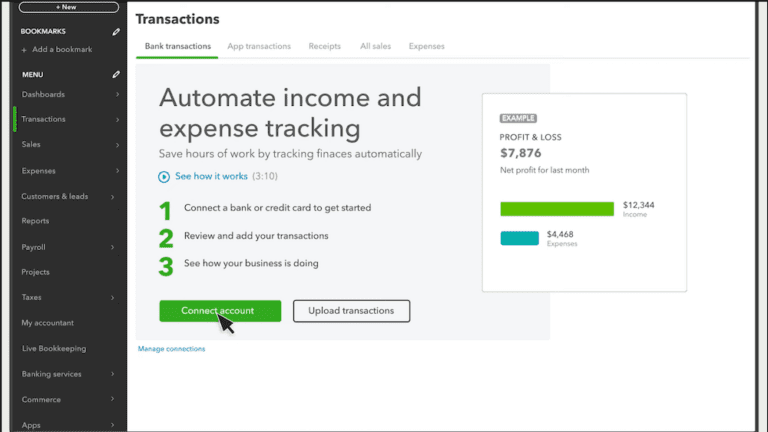The image size is (768, 432).
Task: Click the Upload transactions button
Action: coord(352,311)
